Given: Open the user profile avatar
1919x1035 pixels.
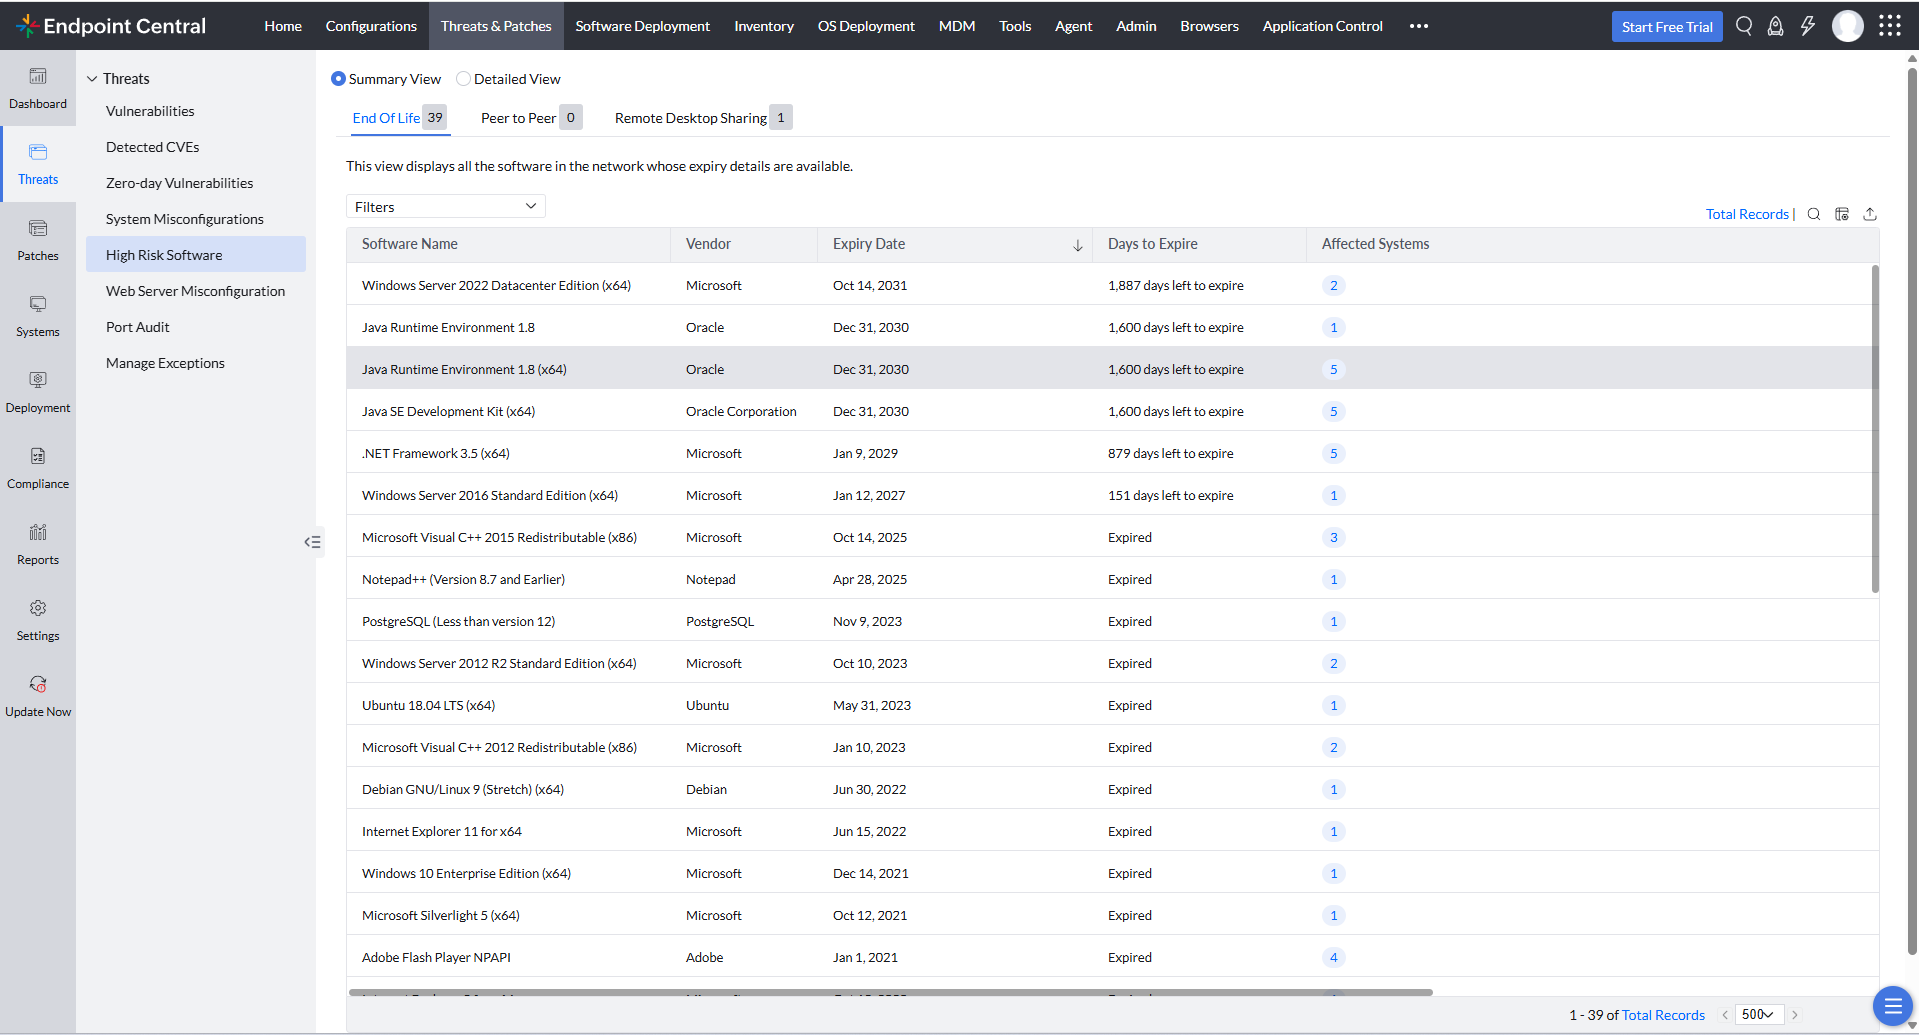Looking at the screenshot, I should (1848, 26).
